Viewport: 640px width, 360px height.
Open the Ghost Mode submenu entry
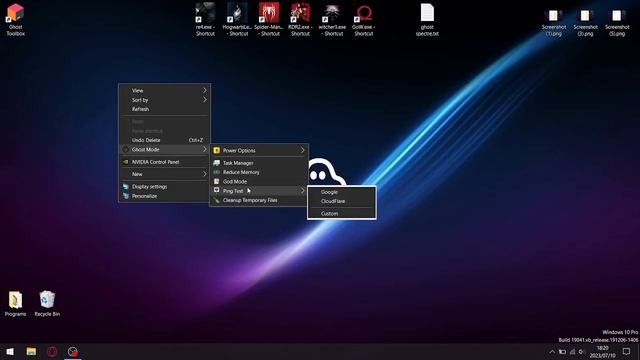click(x=164, y=149)
